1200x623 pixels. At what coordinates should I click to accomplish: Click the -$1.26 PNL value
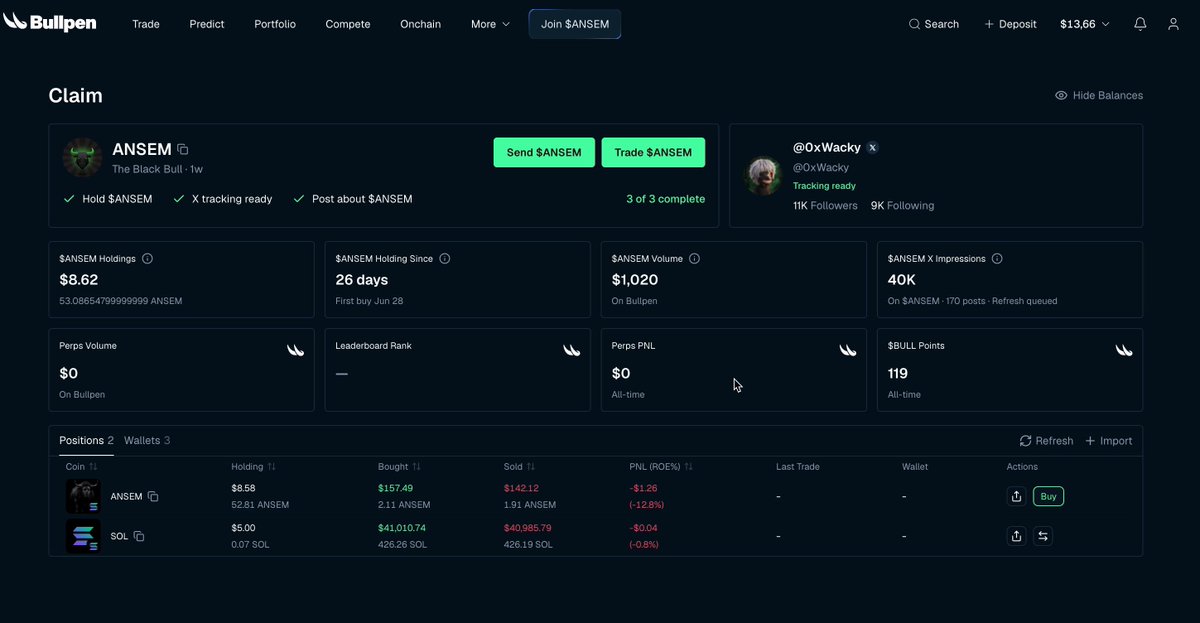[643, 488]
